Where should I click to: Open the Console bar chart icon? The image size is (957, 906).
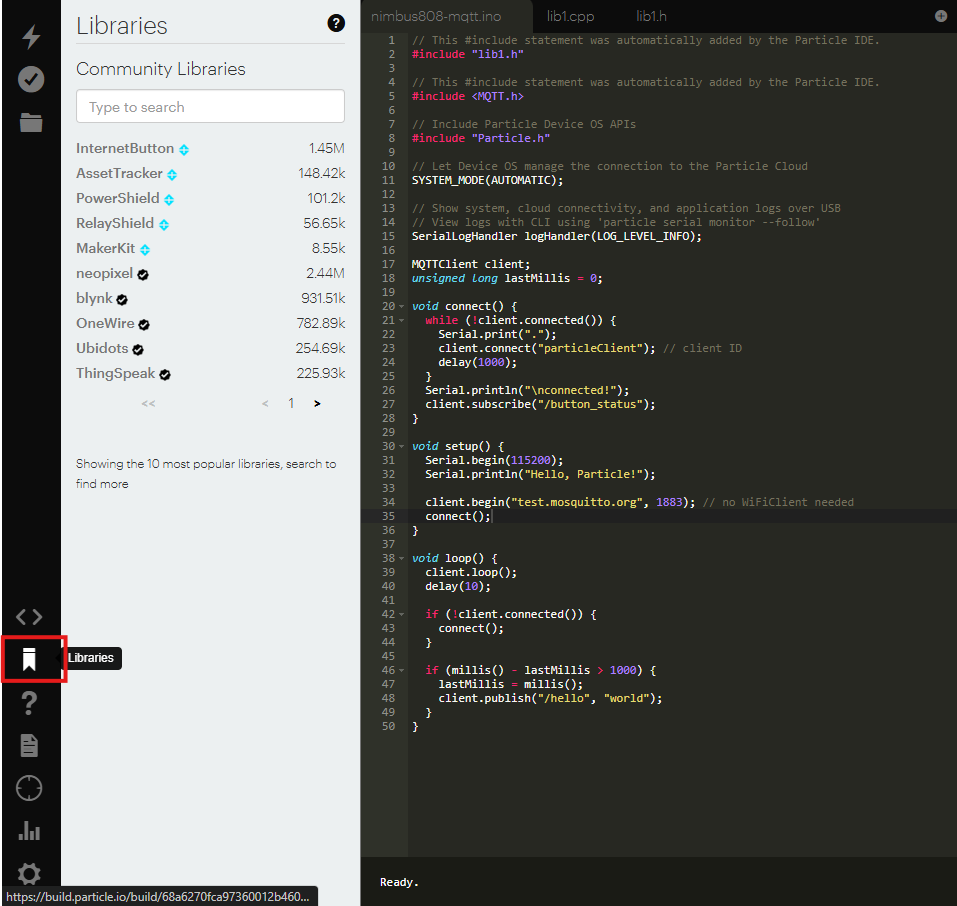point(29,830)
